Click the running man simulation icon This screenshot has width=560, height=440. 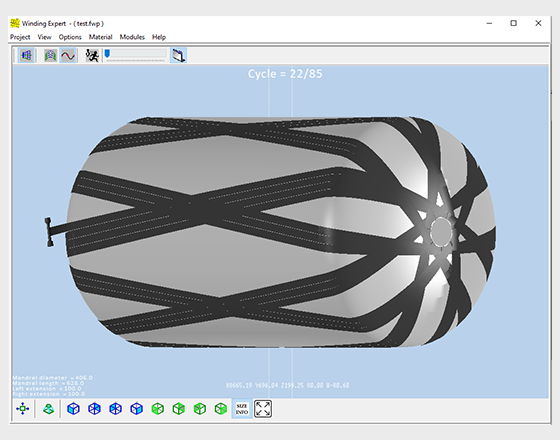(x=92, y=55)
